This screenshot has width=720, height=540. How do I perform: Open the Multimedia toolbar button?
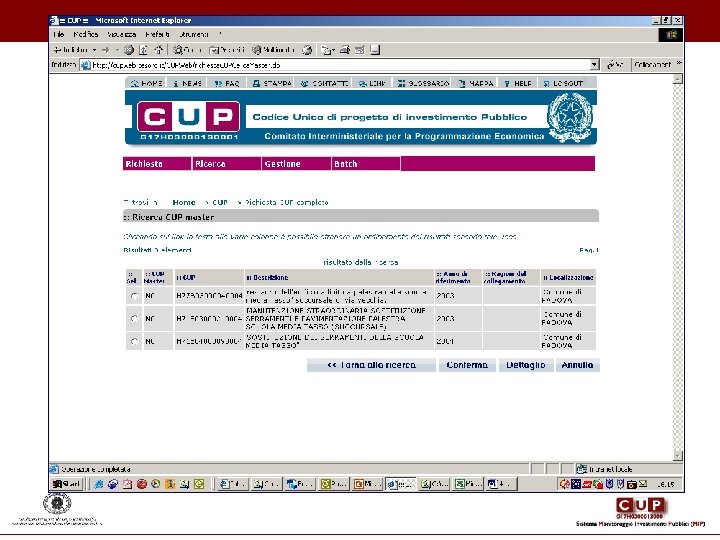[x=273, y=50]
